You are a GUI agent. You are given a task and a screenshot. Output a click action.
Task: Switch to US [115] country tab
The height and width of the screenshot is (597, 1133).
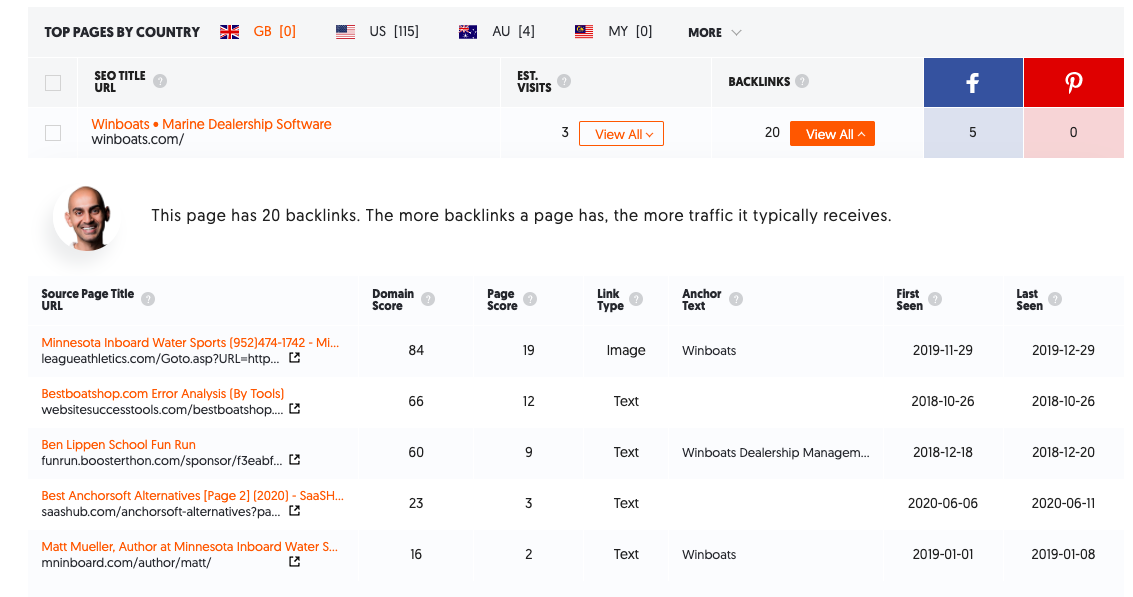coord(394,32)
